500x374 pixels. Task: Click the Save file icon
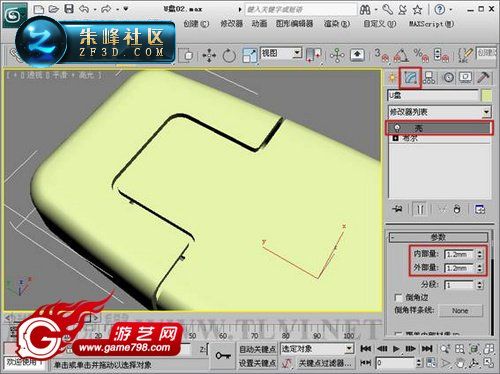(x=69, y=9)
